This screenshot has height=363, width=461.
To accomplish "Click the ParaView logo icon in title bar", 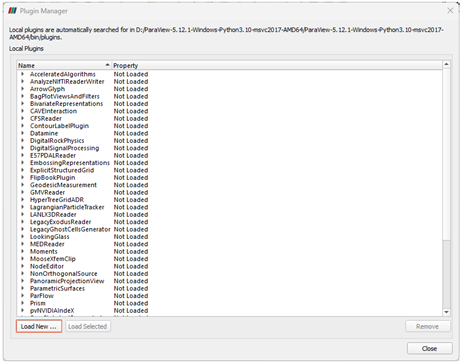I will (x=13, y=11).
